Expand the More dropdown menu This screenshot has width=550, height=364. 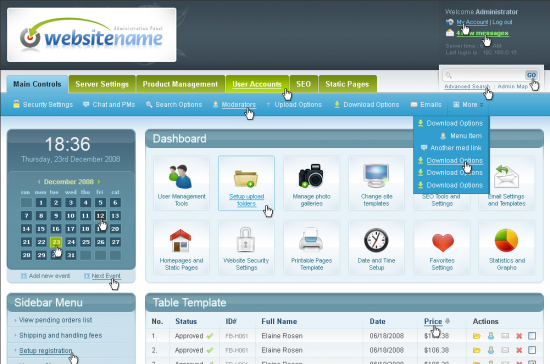[x=468, y=105]
